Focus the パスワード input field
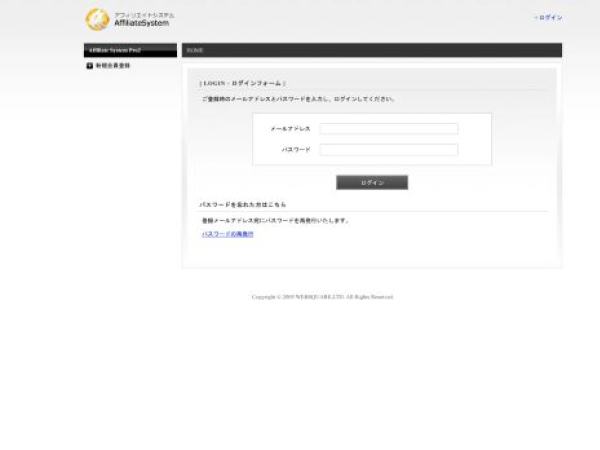 tap(389, 150)
